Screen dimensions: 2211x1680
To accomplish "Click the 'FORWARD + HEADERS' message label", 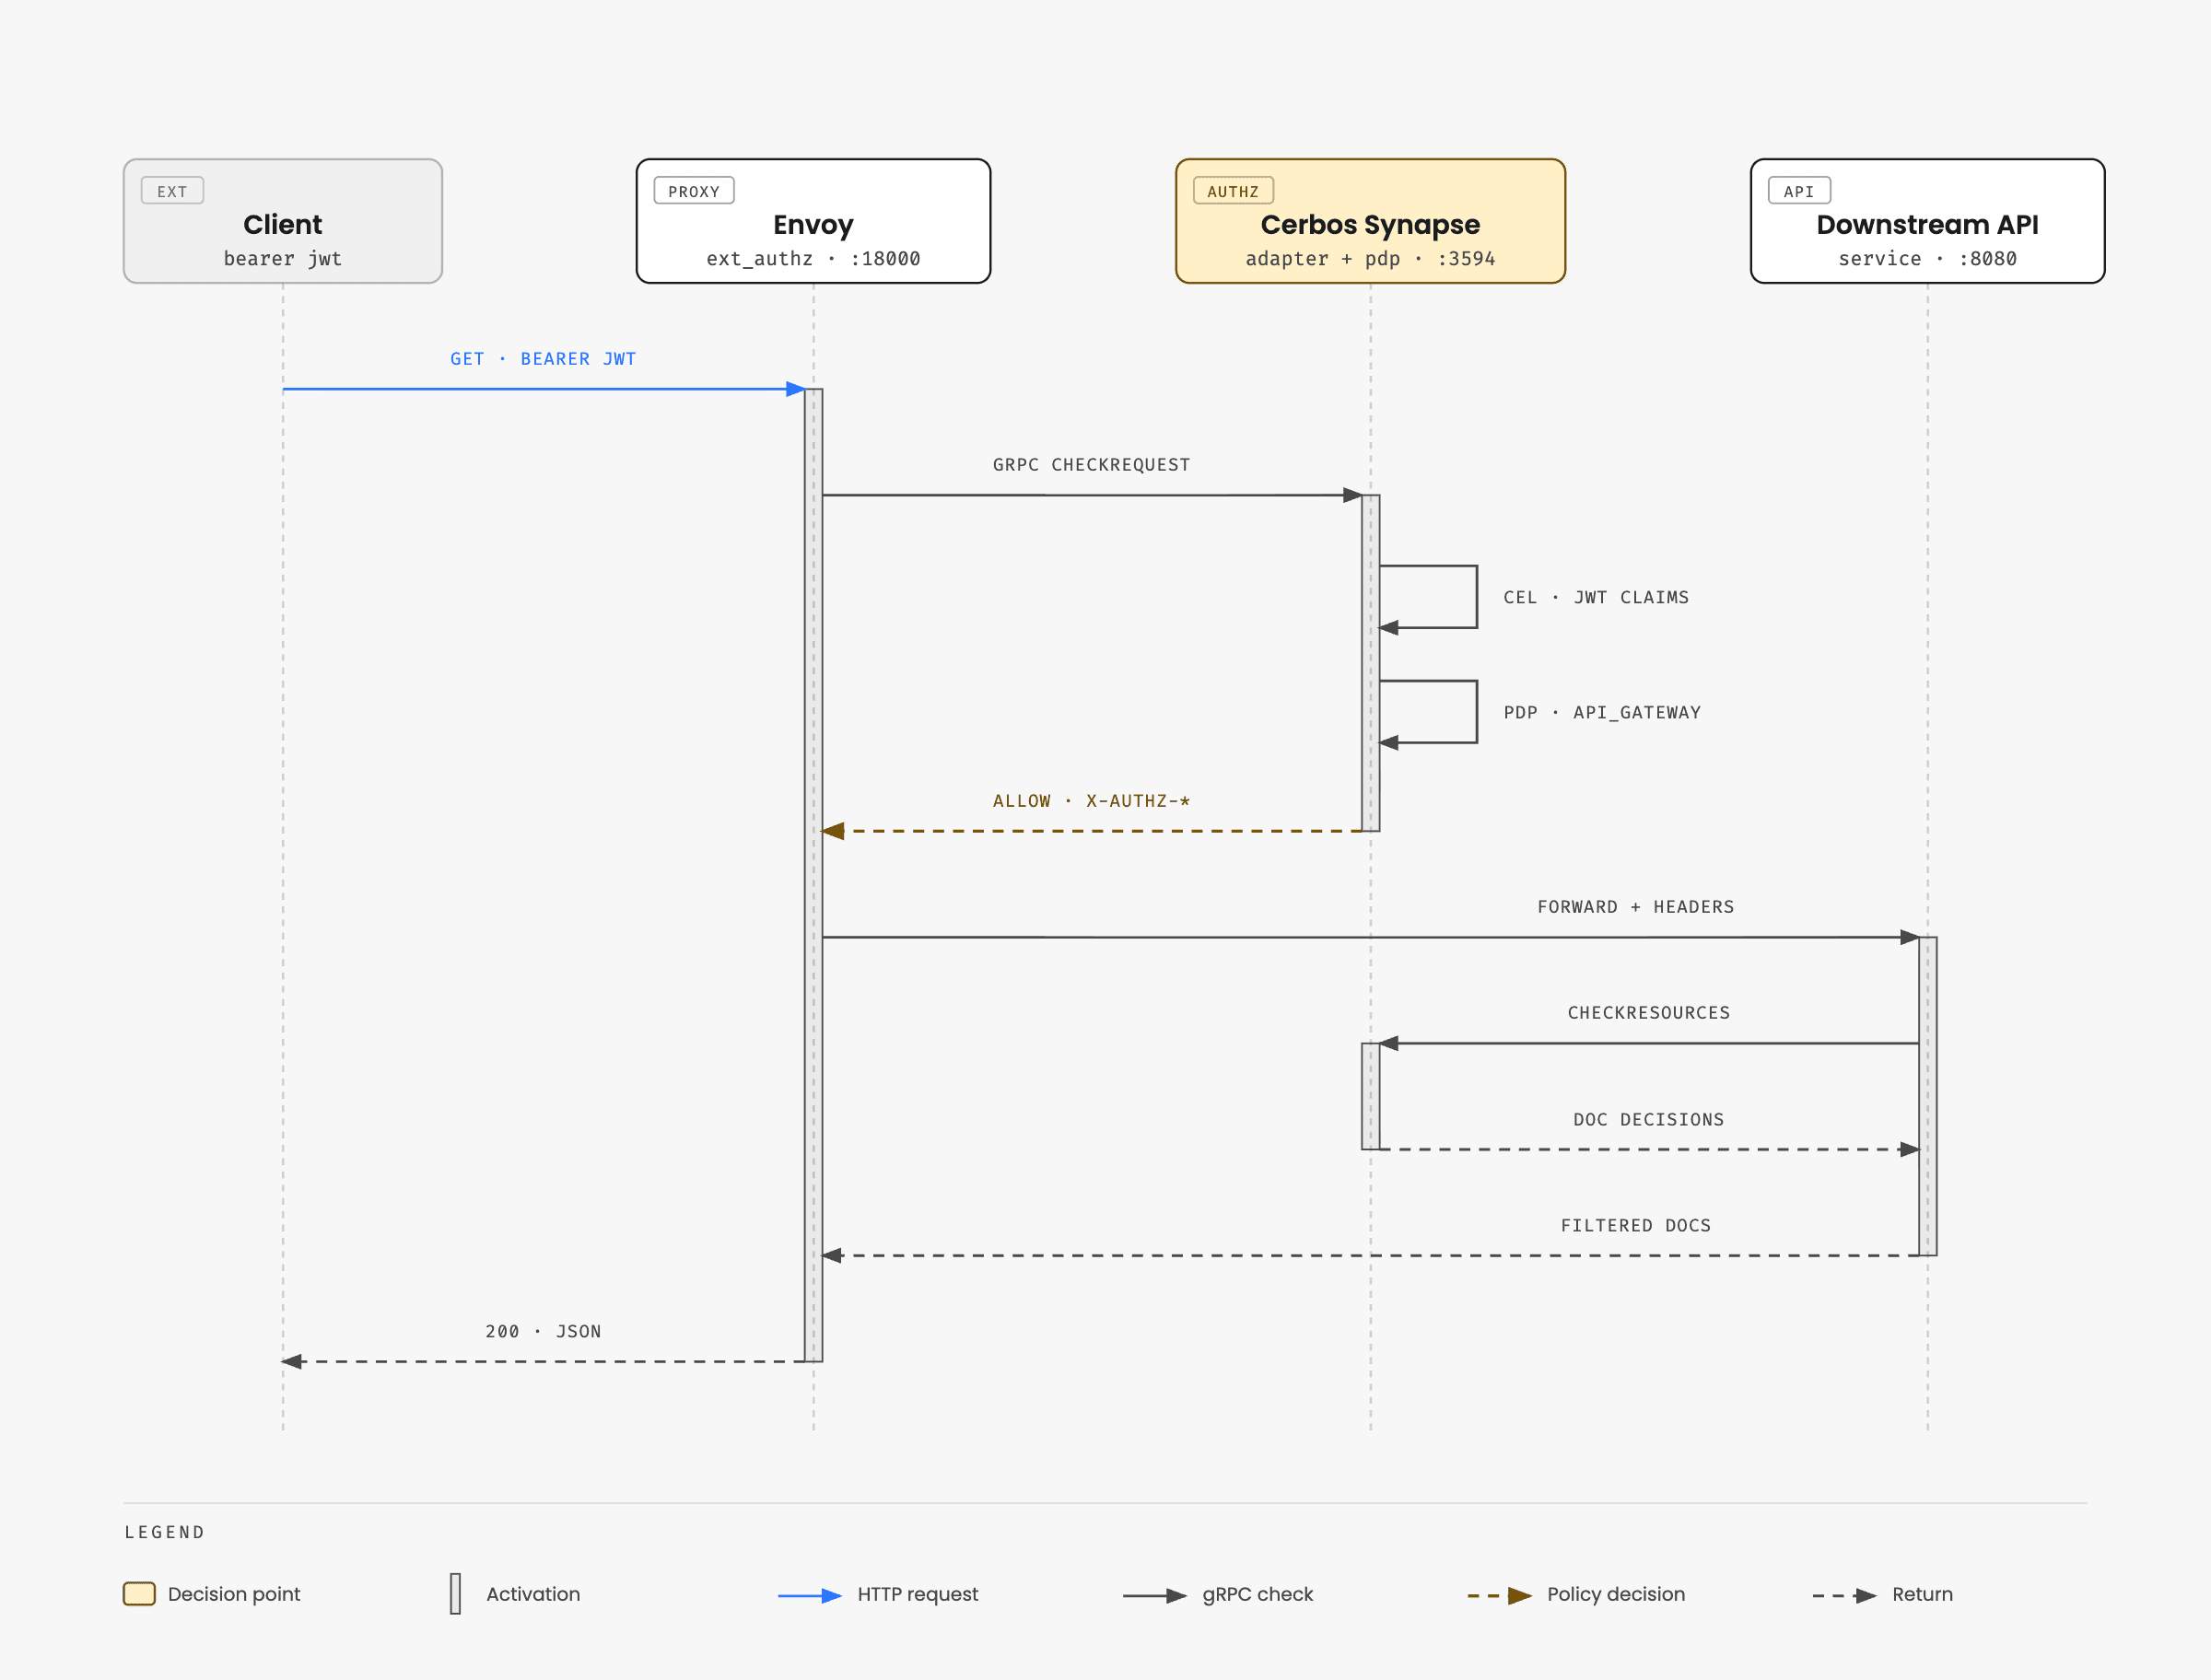I will tap(1635, 907).
